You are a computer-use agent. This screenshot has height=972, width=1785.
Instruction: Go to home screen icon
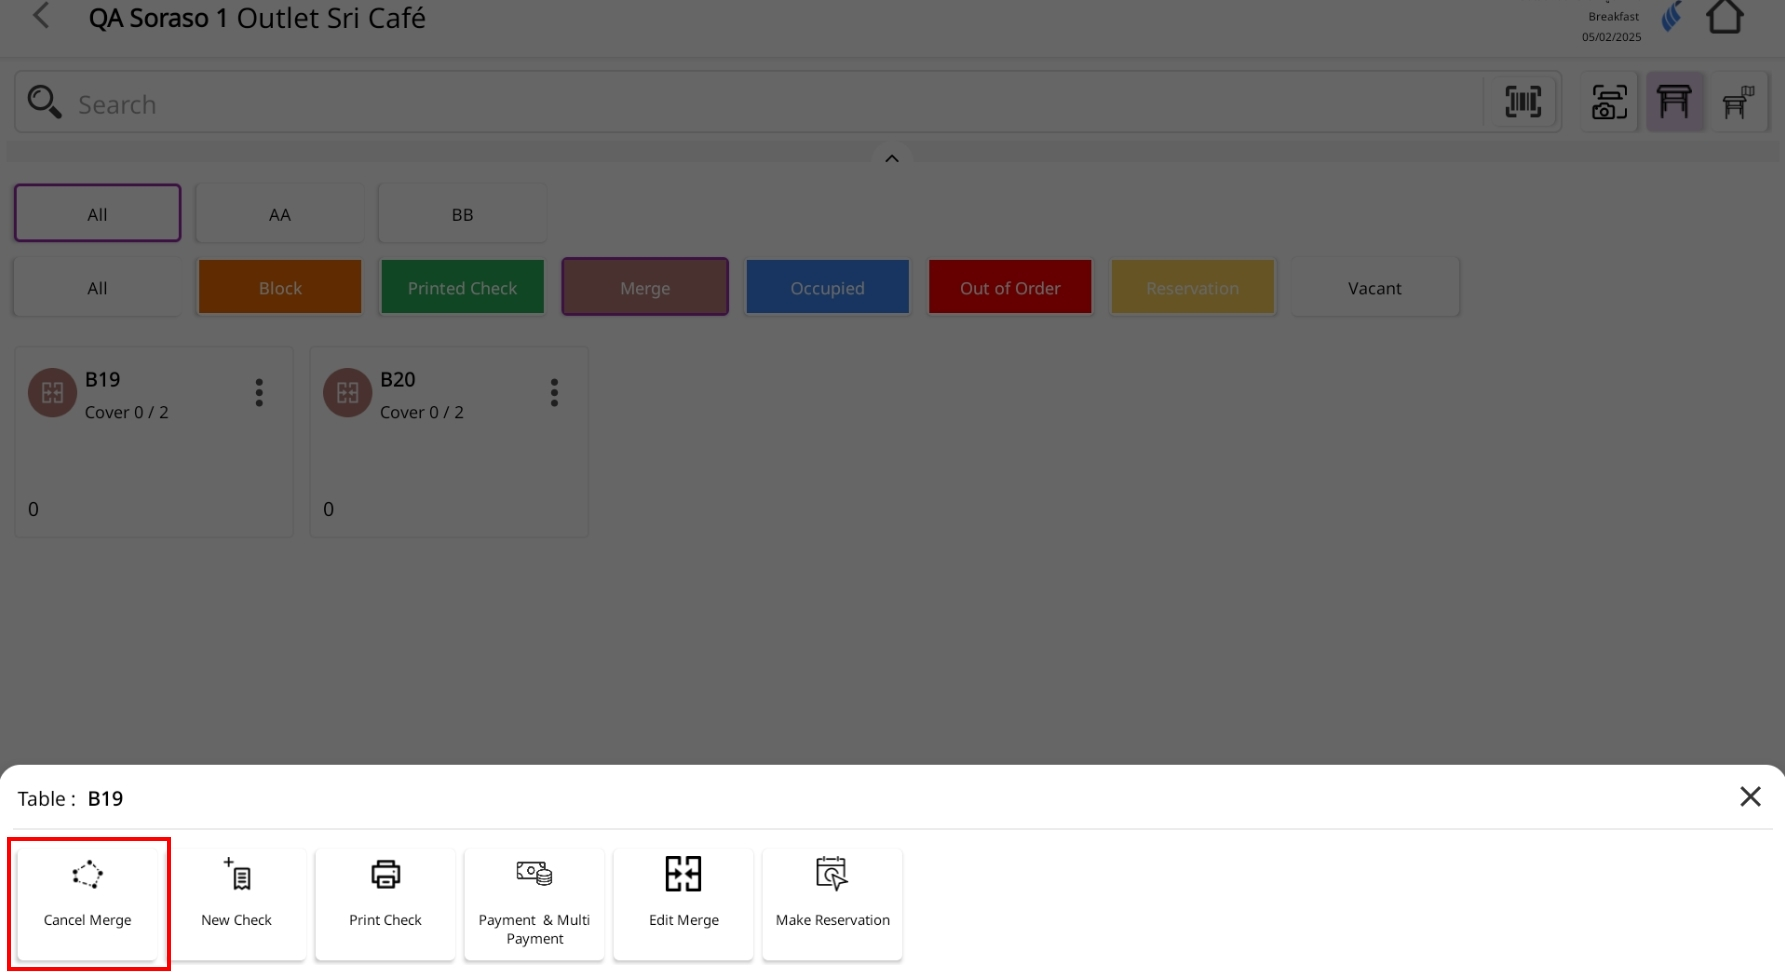click(1724, 18)
